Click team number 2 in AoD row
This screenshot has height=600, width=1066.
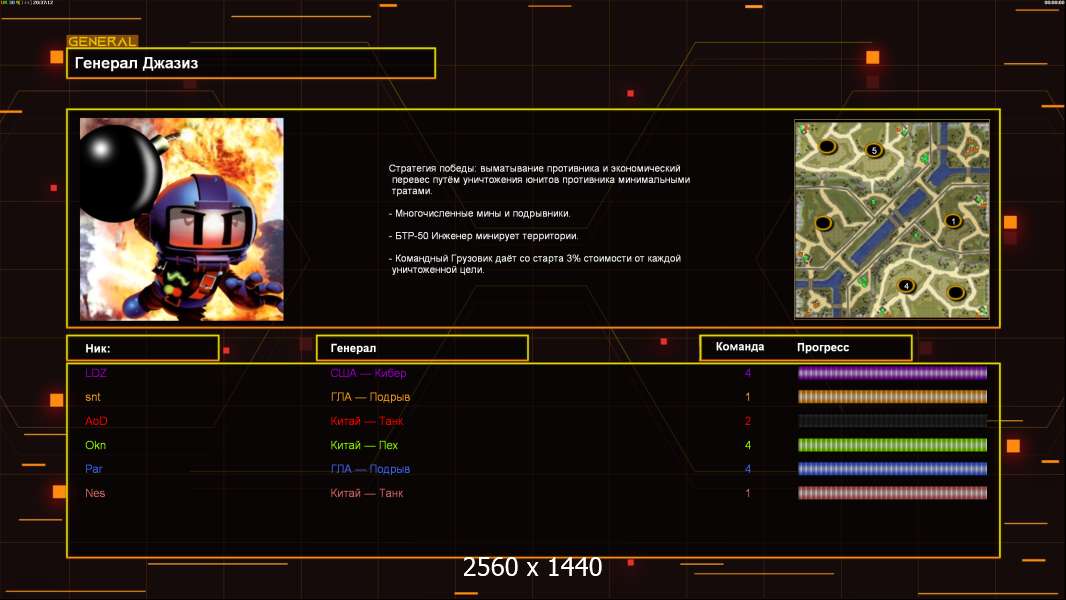point(748,421)
